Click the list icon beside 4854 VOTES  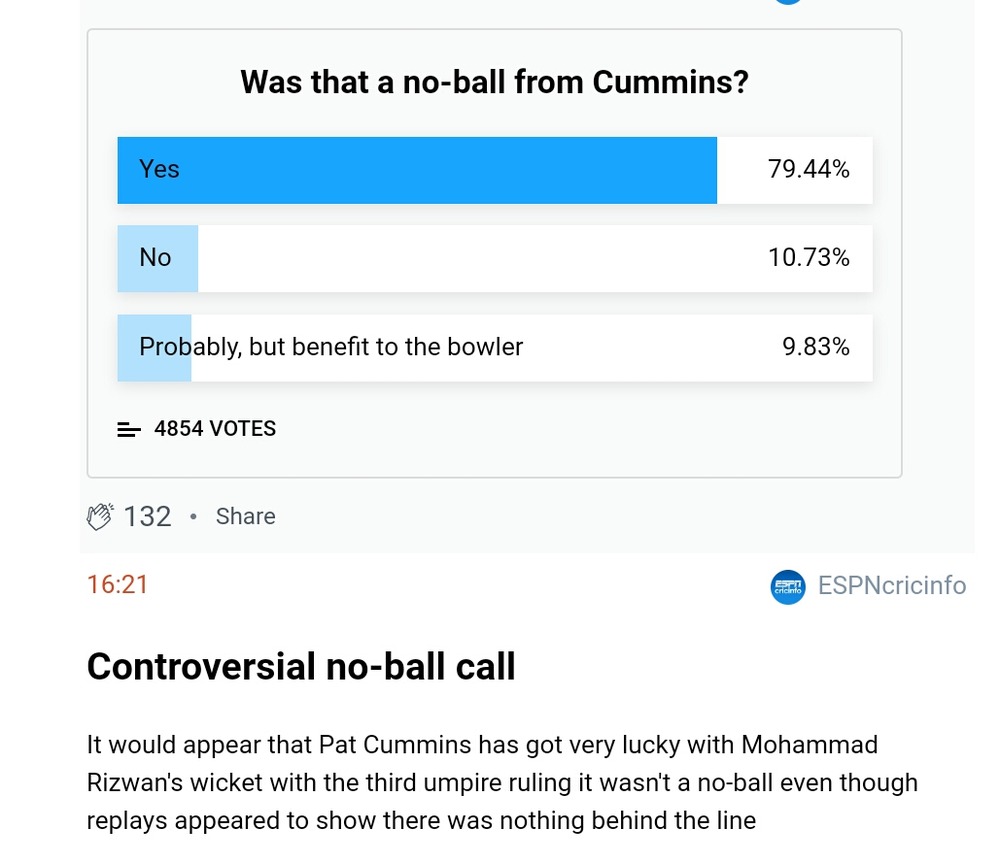tap(129, 430)
